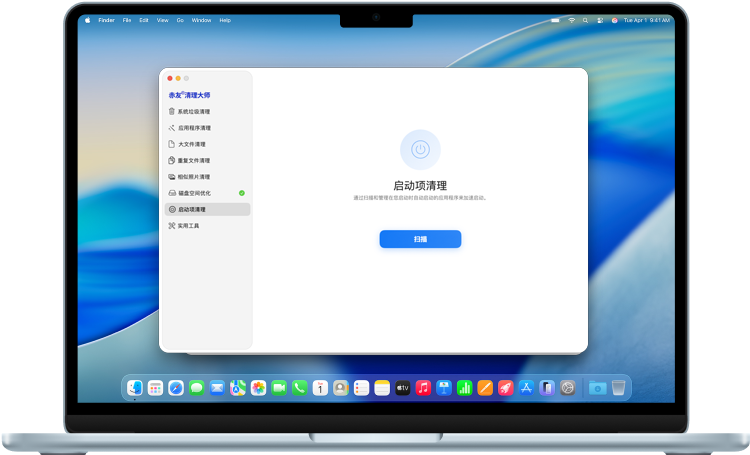Open the Go menu in menu bar

point(180,20)
